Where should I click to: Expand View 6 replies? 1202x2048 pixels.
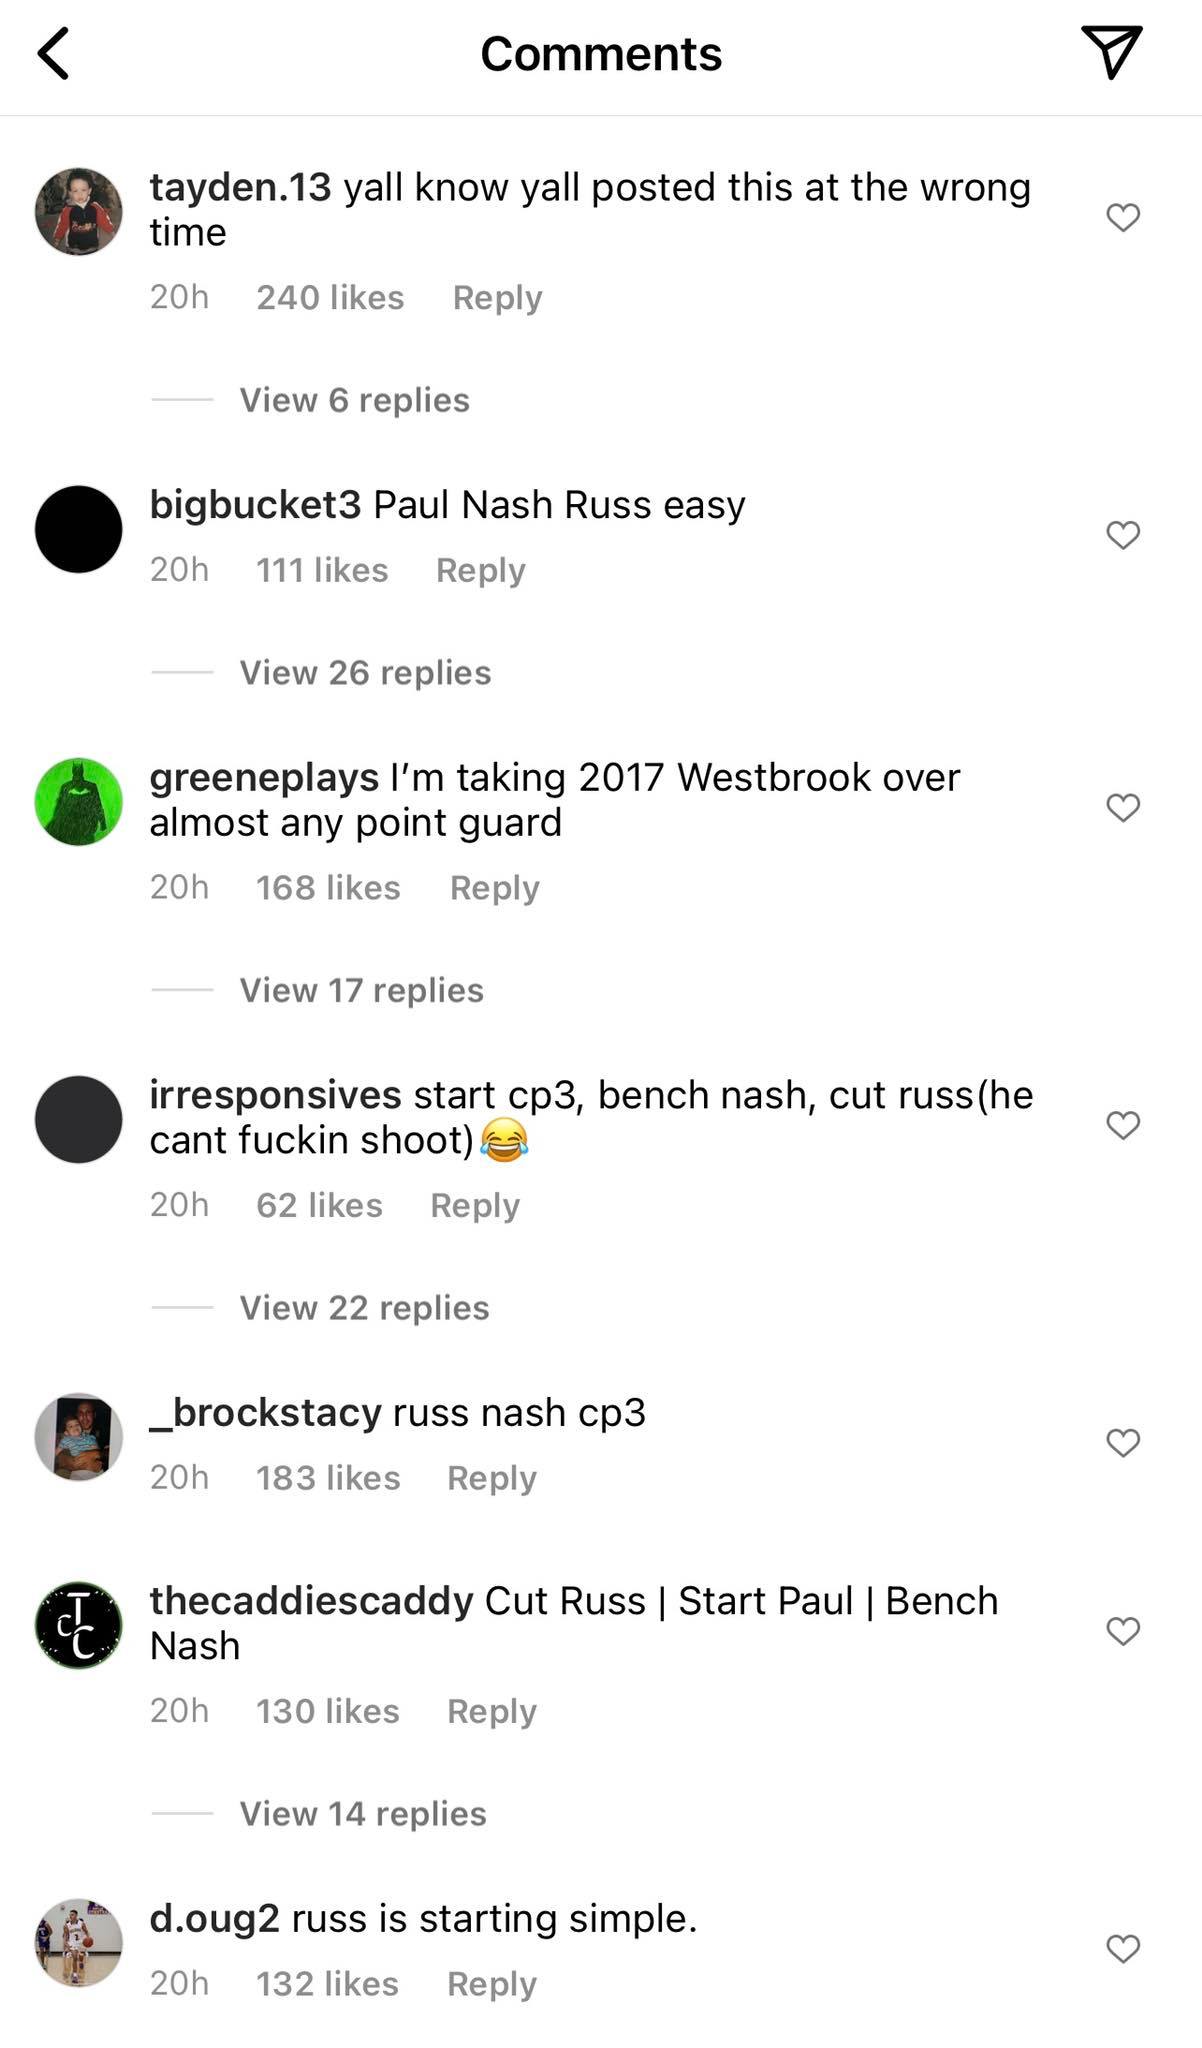tap(354, 400)
